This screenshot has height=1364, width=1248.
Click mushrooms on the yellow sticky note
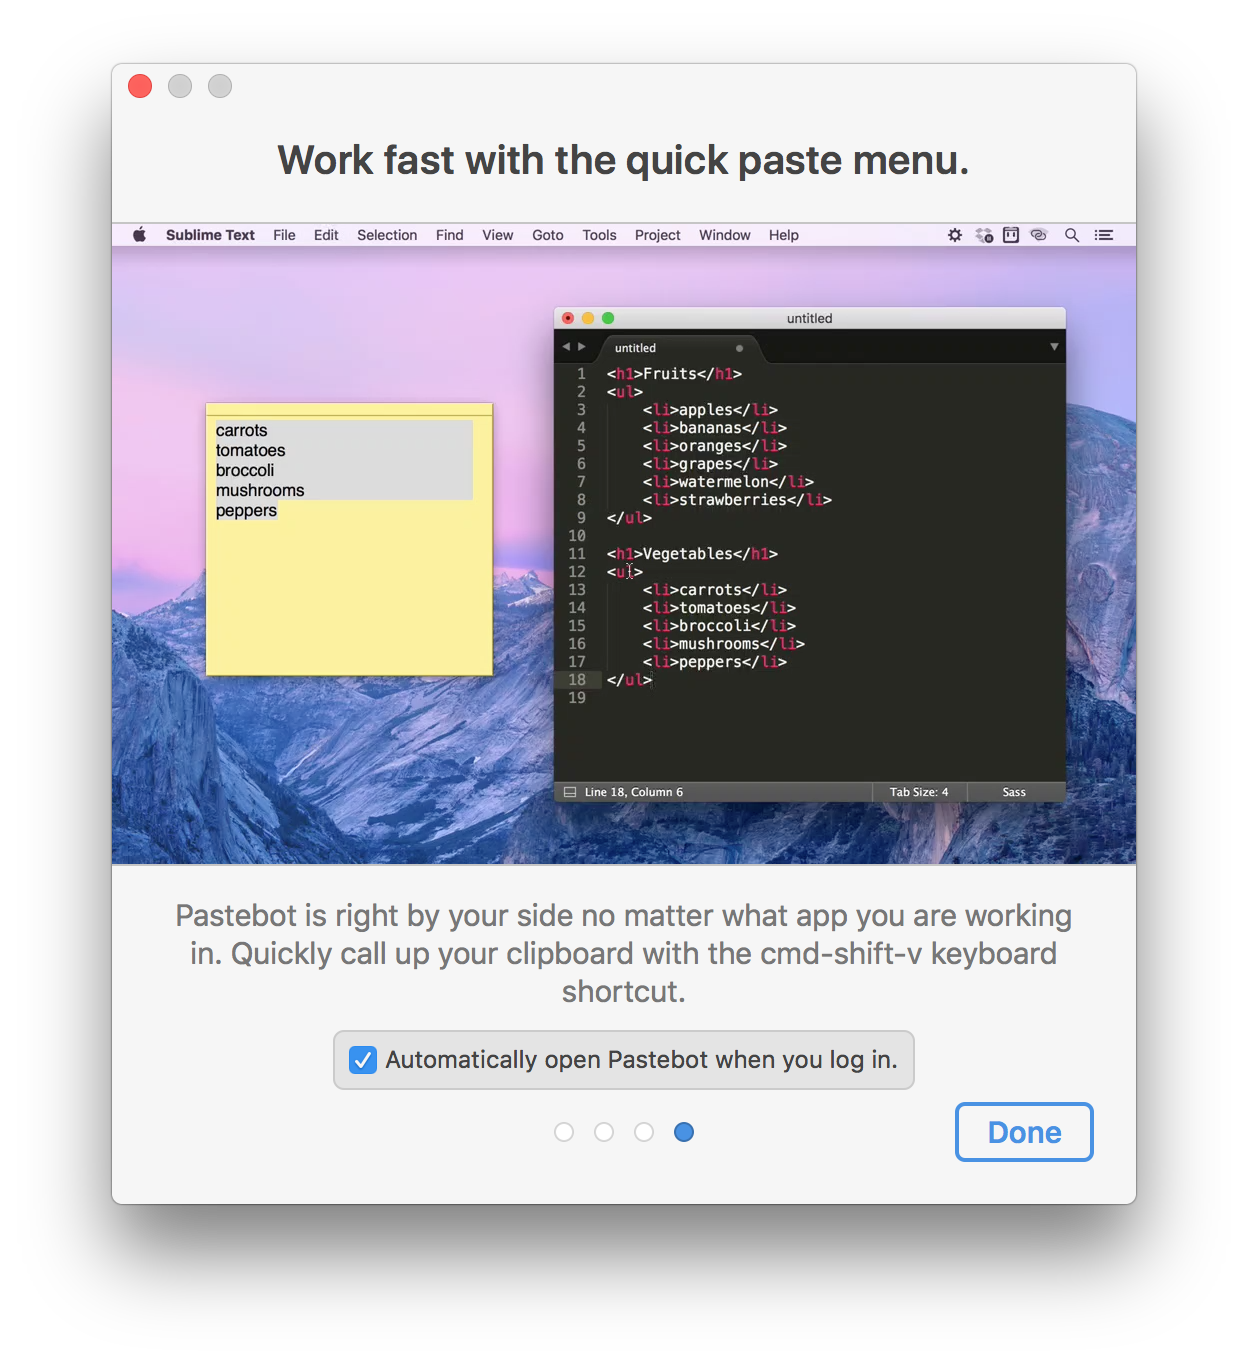(x=260, y=490)
